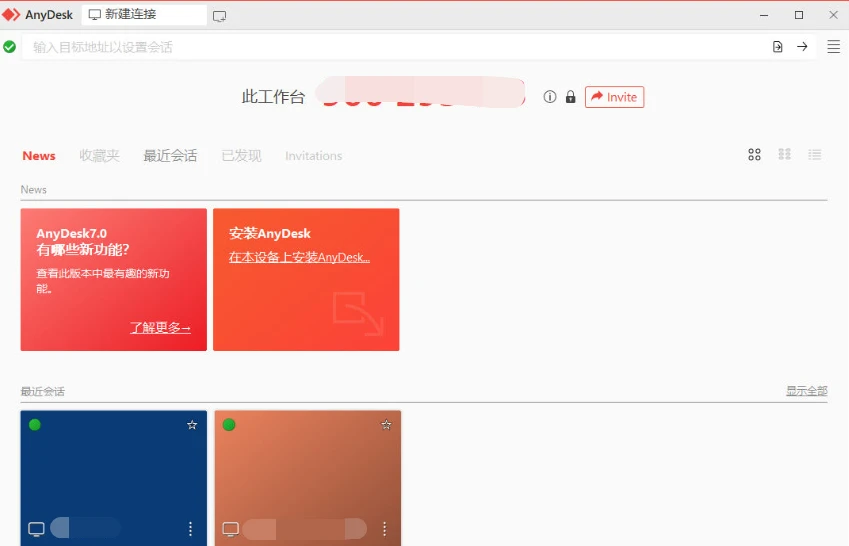This screenshot has width=849, height=546.
Task: Open new session tab icon in title bar
Action: pyautogui.click(x=220, y=16)
